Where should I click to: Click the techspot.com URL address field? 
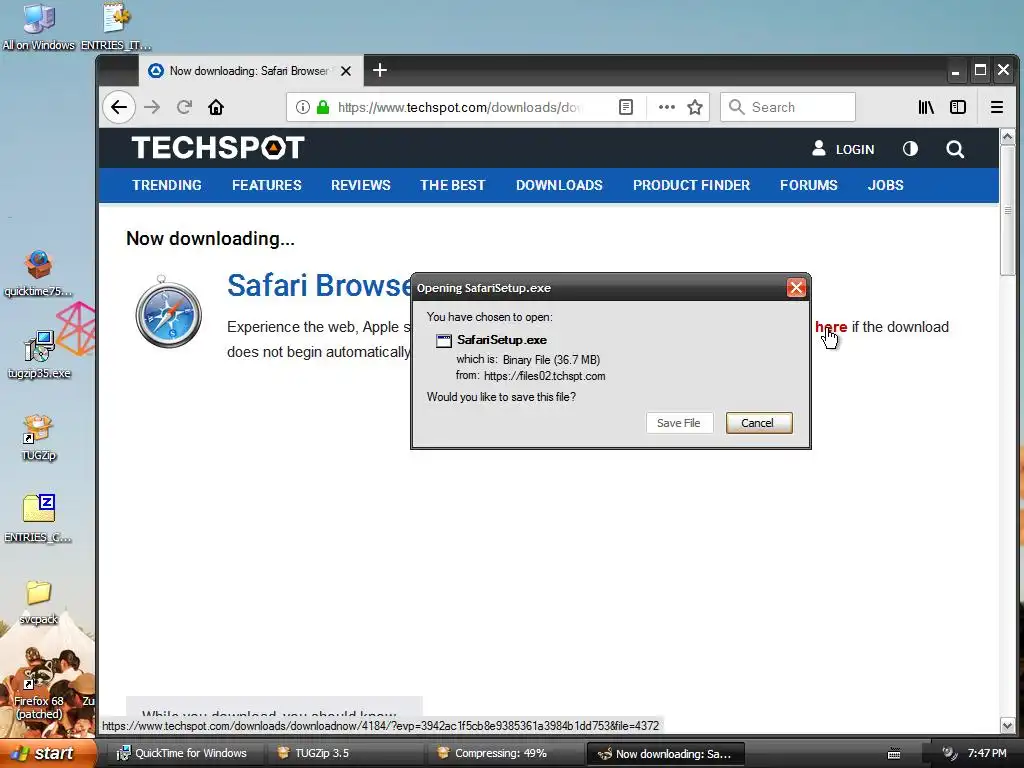[460, 107]
